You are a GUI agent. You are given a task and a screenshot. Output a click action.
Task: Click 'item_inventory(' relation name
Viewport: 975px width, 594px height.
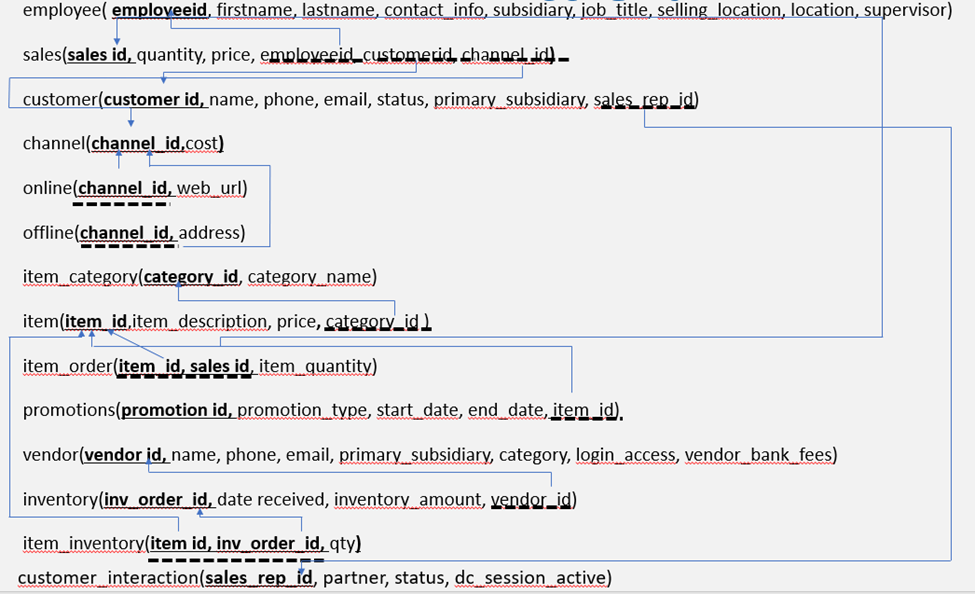[x=86, y=544]
